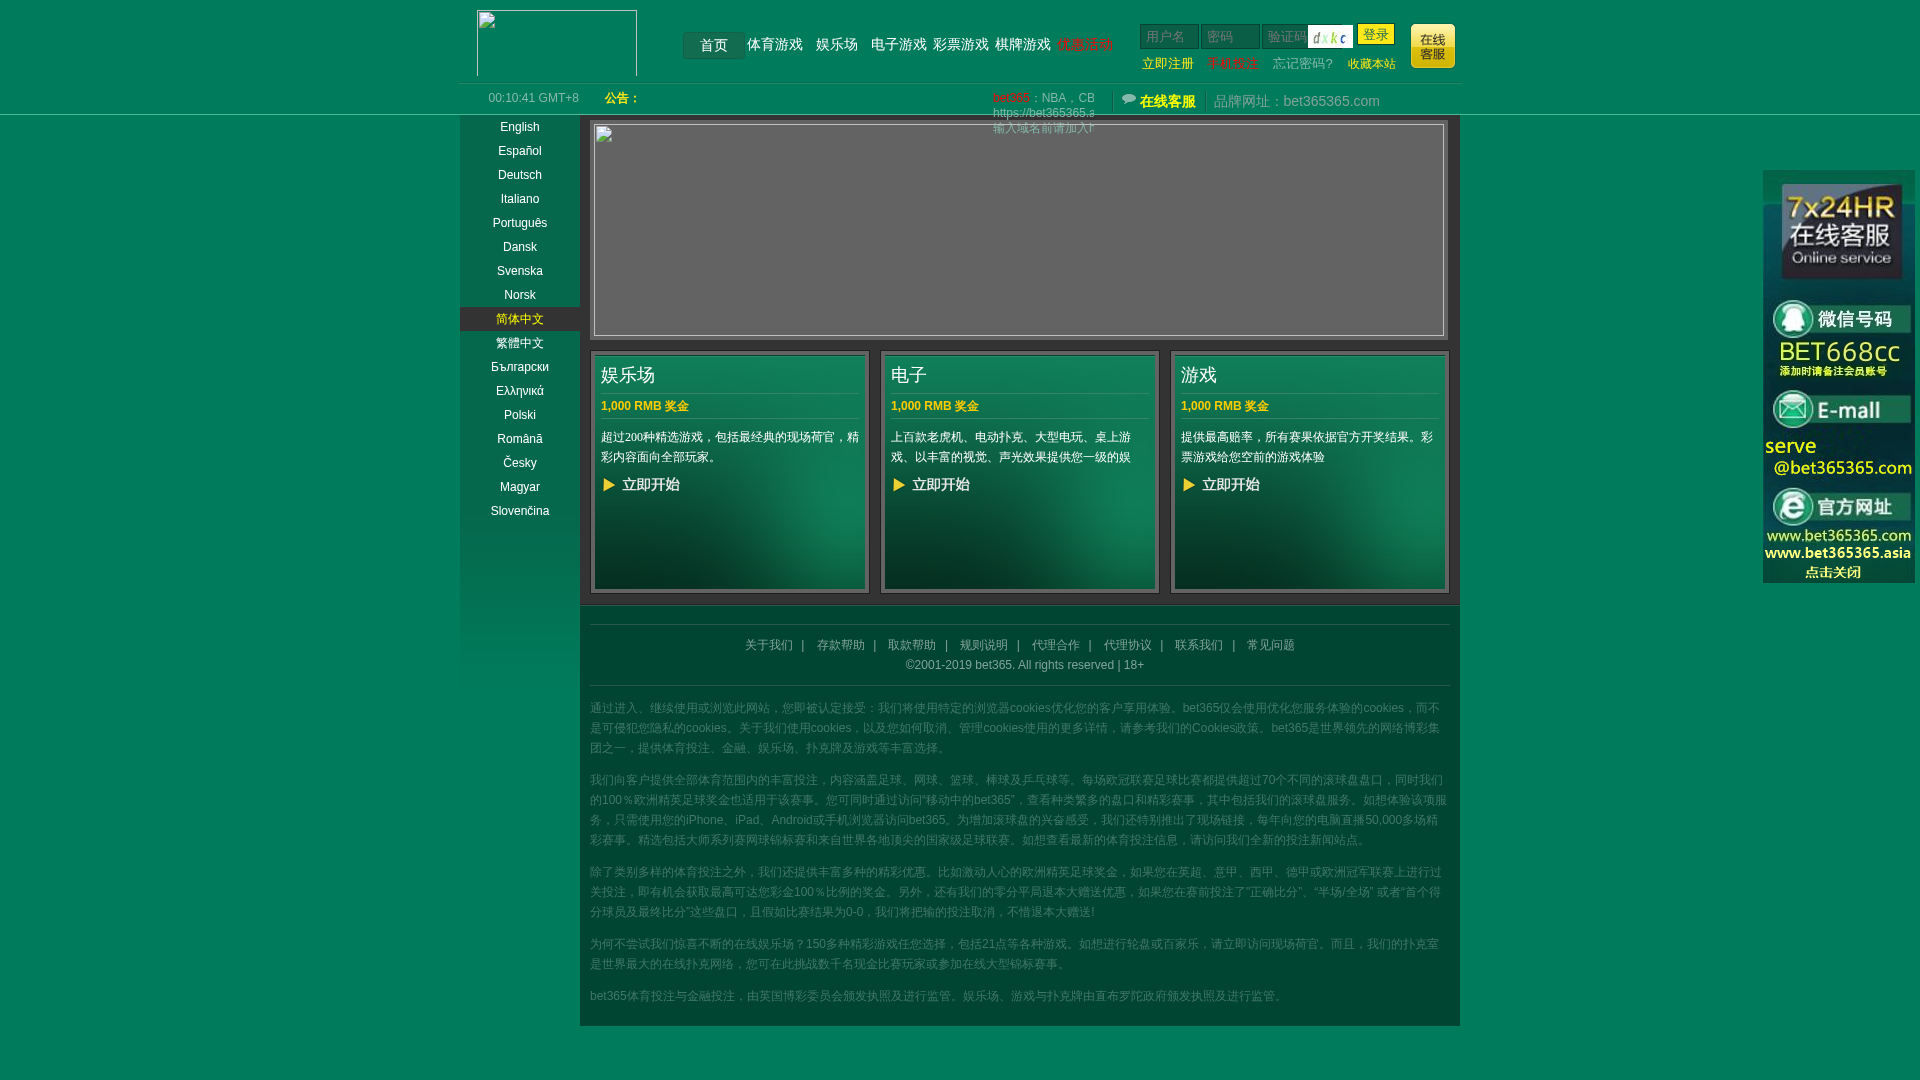This screenshot has height=1080, width=1920.
Task: Click the chat bubble 在线客服 link
Action: 1159,101
